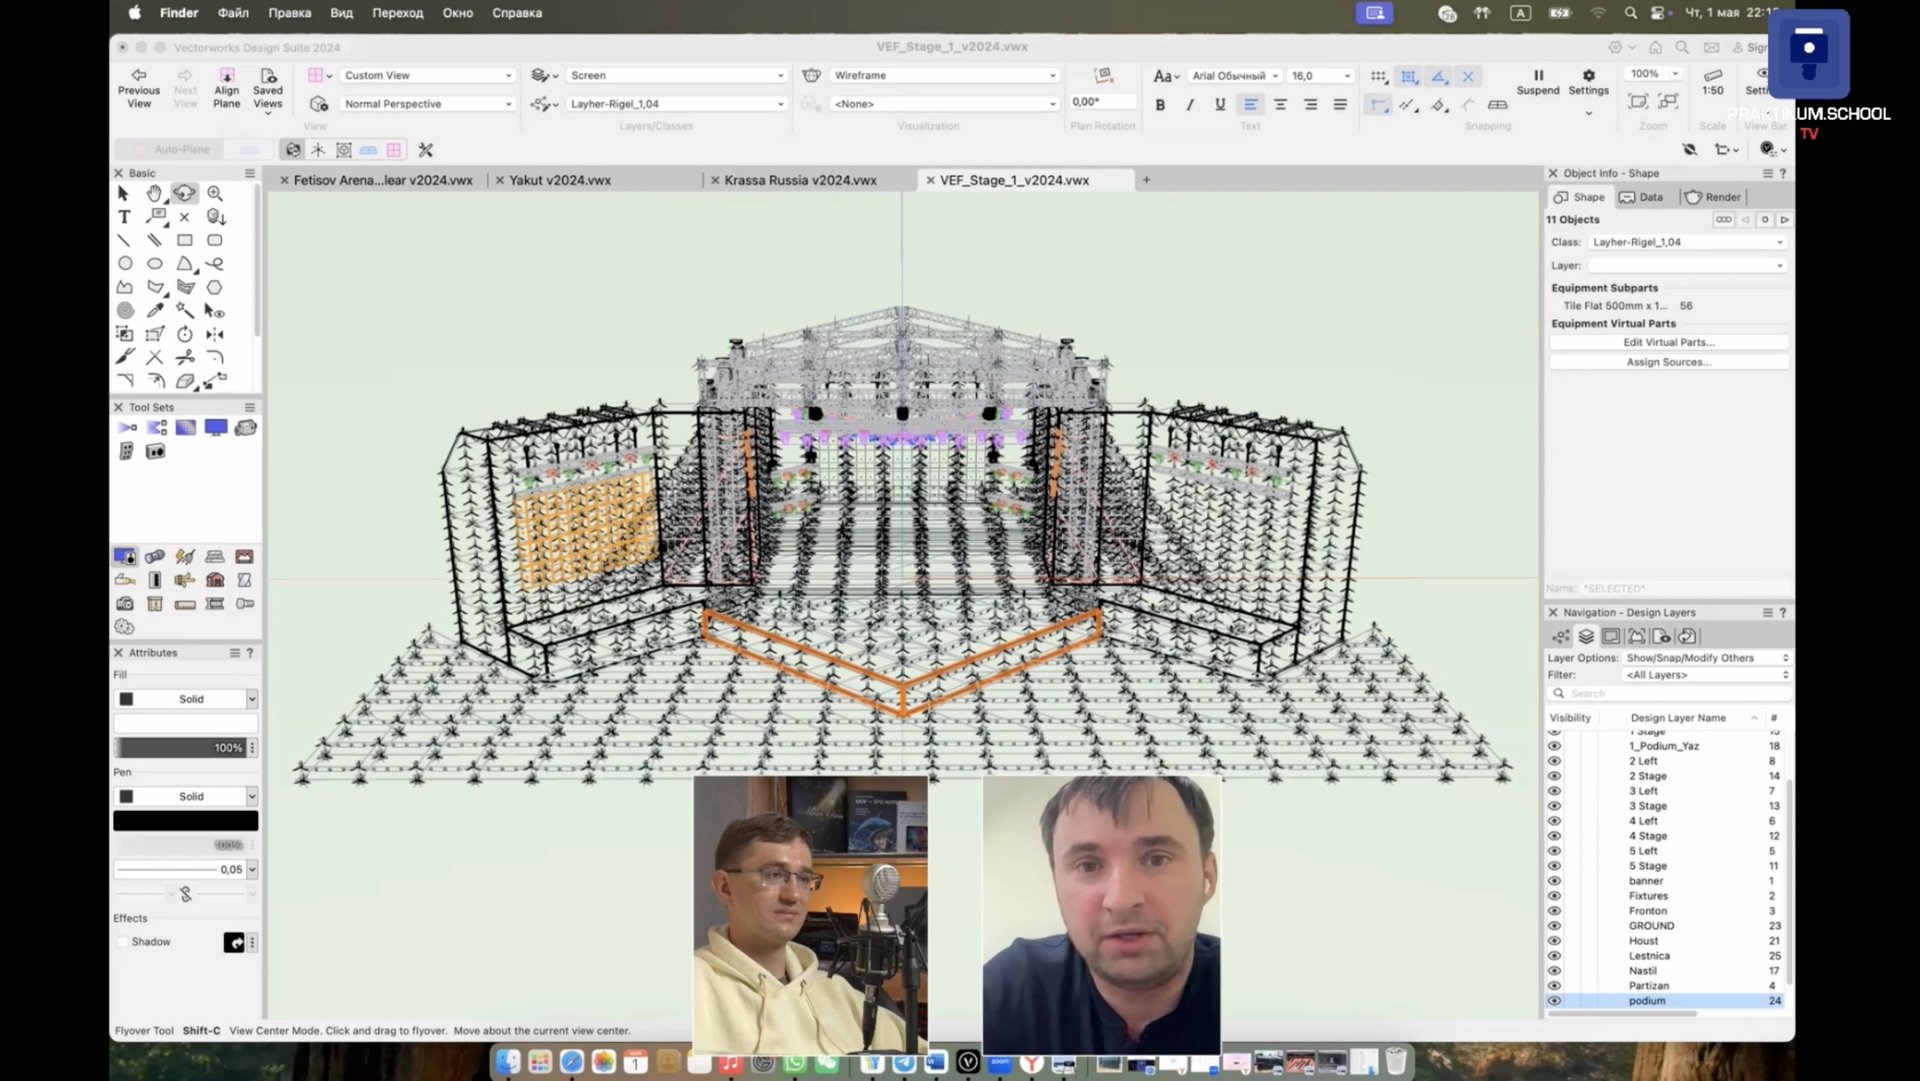Select the Rectangle tool
Image resolution: width=1920 pixels, height=1081 pixels.
point(185,240)
